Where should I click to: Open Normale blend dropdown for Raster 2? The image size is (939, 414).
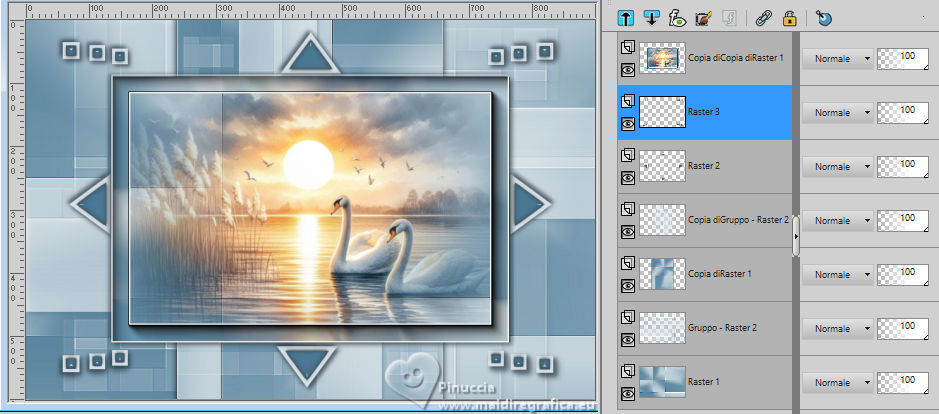click(838, 167)
